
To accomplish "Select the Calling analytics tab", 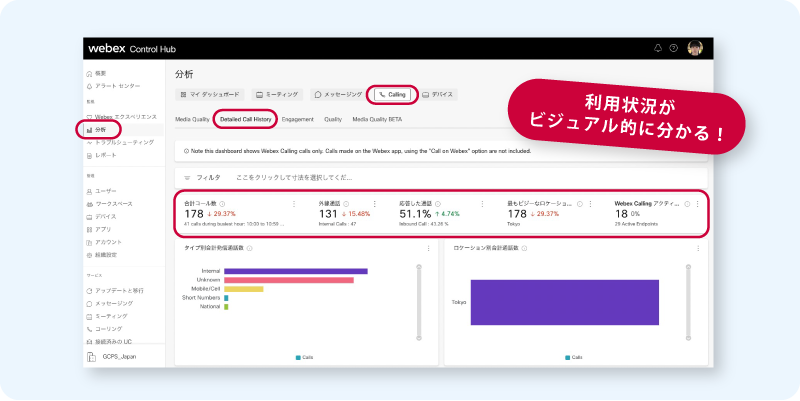I will click(392, 94).
